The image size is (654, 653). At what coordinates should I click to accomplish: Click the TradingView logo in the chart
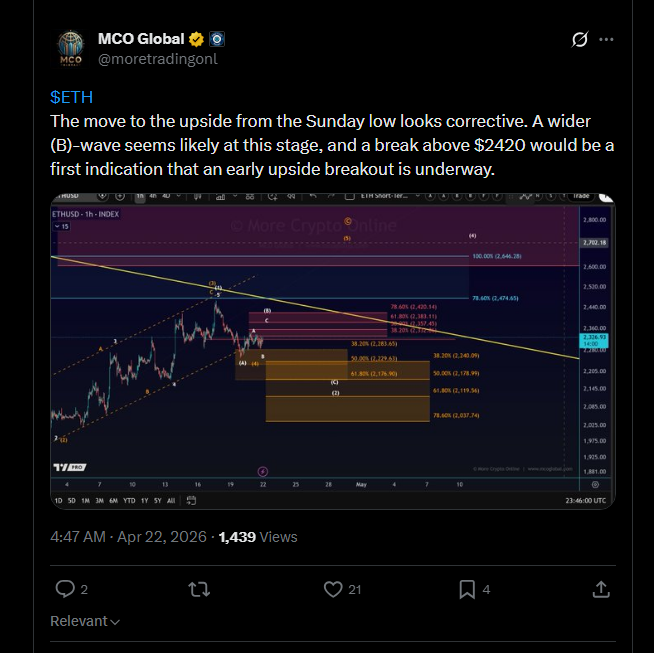(x=68, y=467)
